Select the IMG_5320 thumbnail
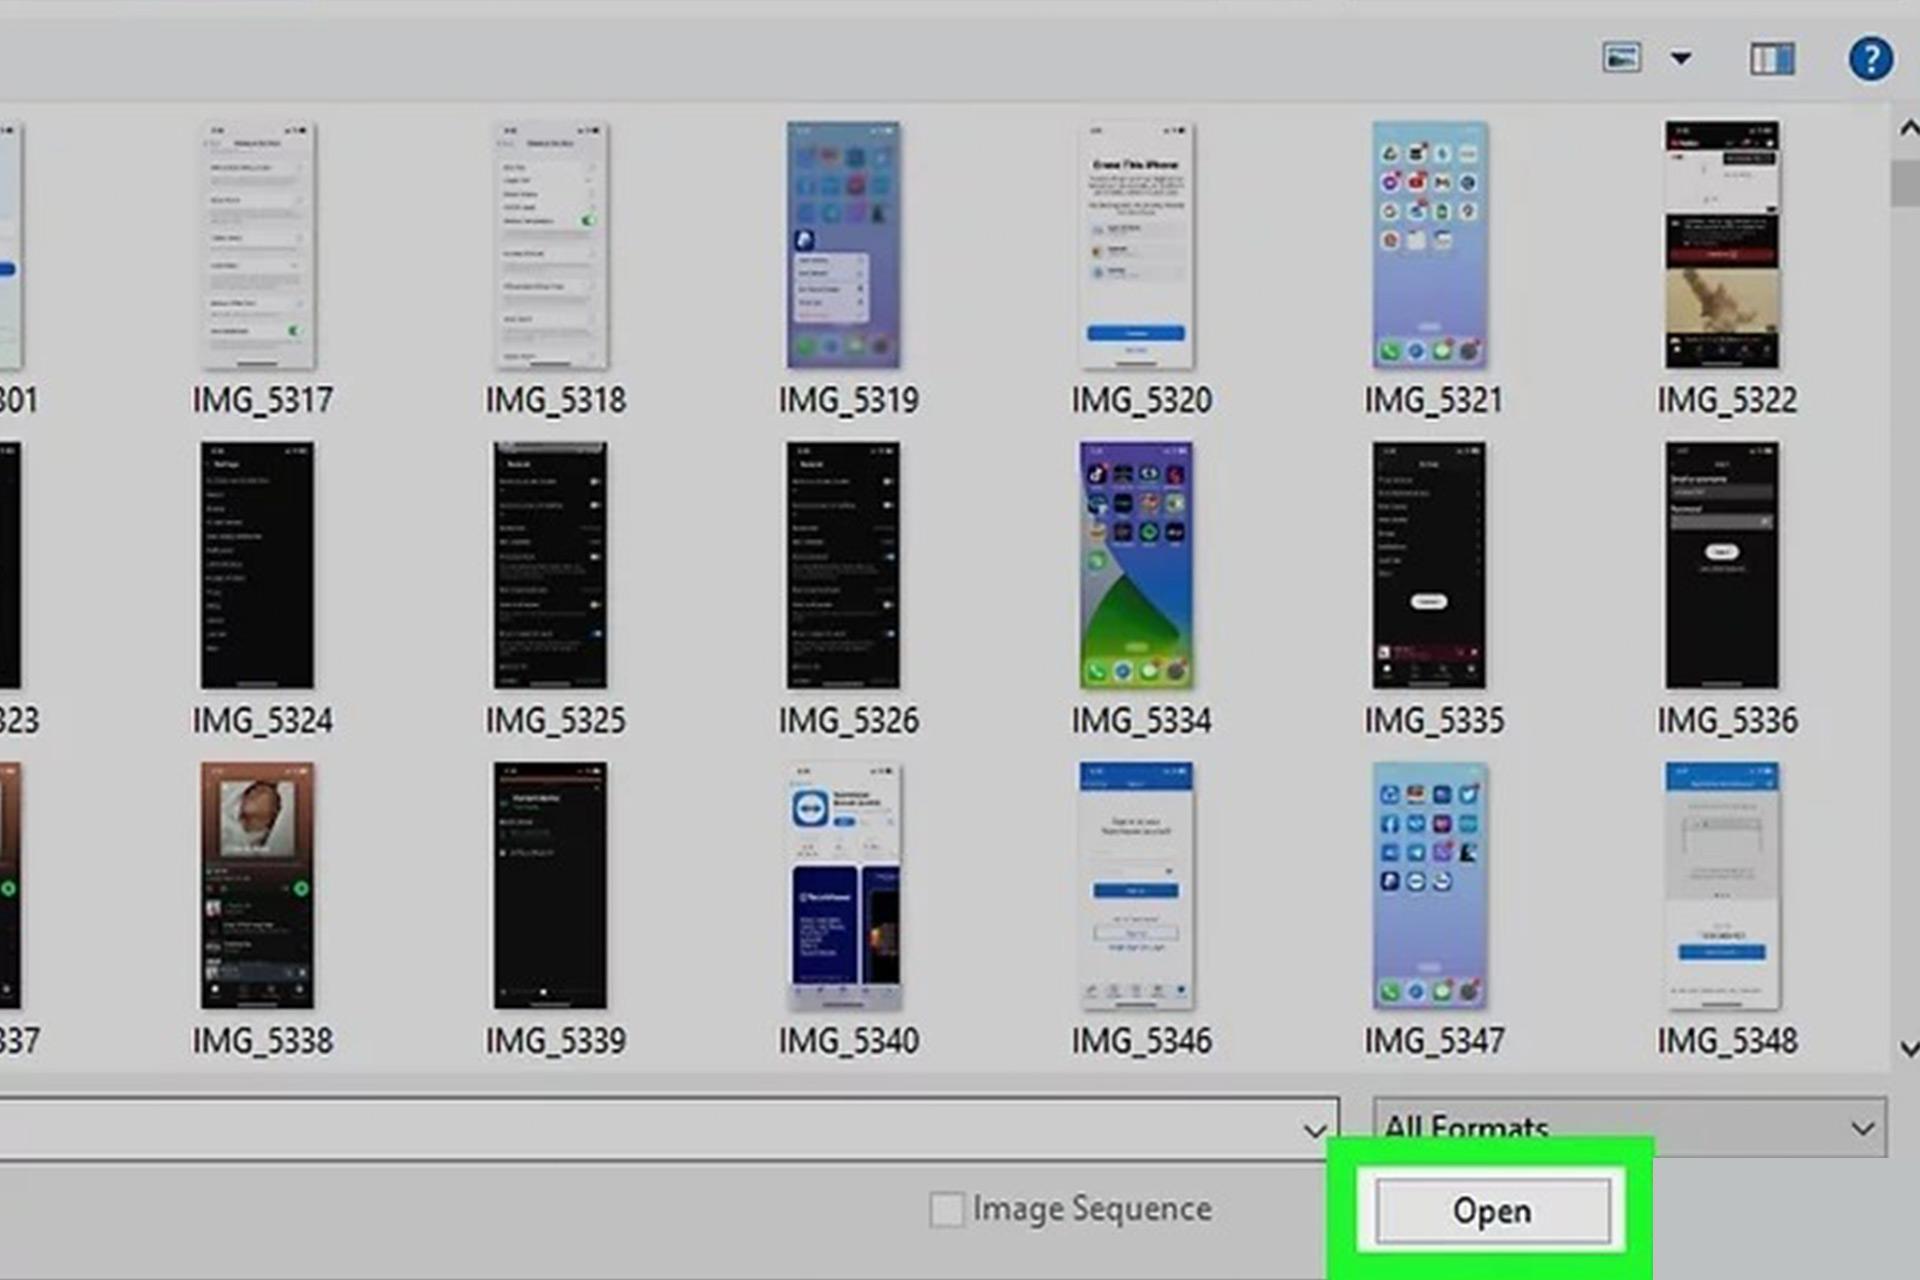This screenshot has height=1280, width=1920. point(1137,245)
